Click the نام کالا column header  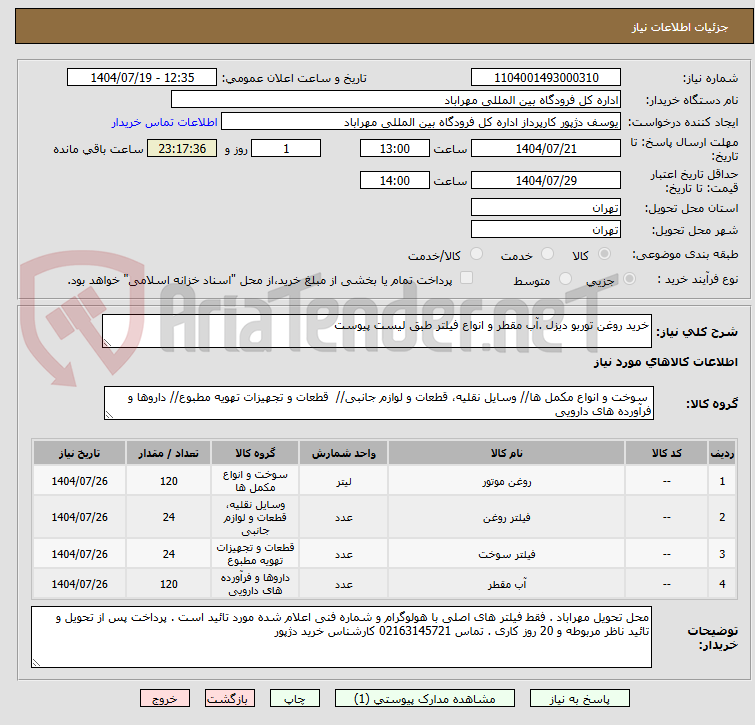(x=507, y=453)
